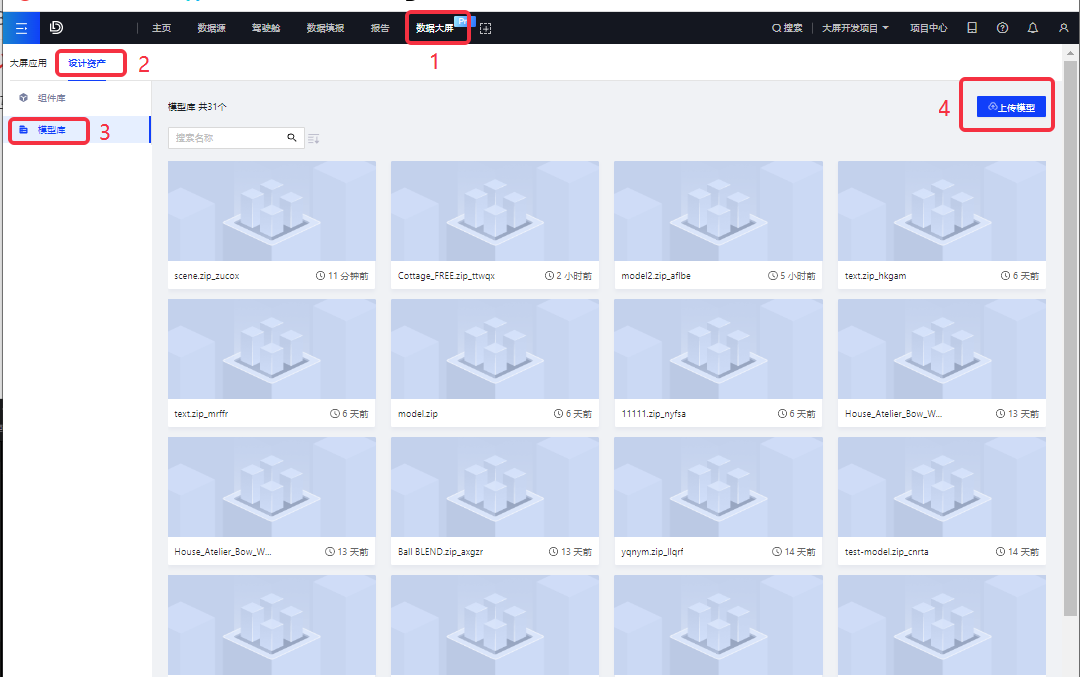Open the help question mark icon
The width and height of the screenshot is (1080, 677).
pos(1002,28)
